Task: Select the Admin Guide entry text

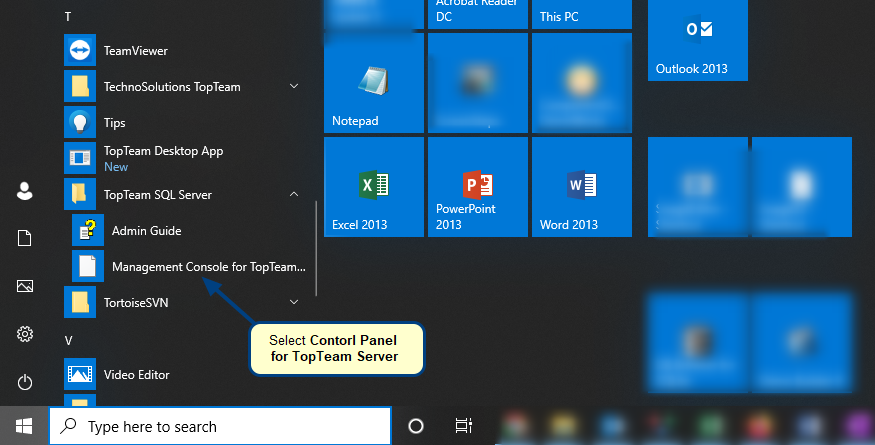Action: point(146,231)
